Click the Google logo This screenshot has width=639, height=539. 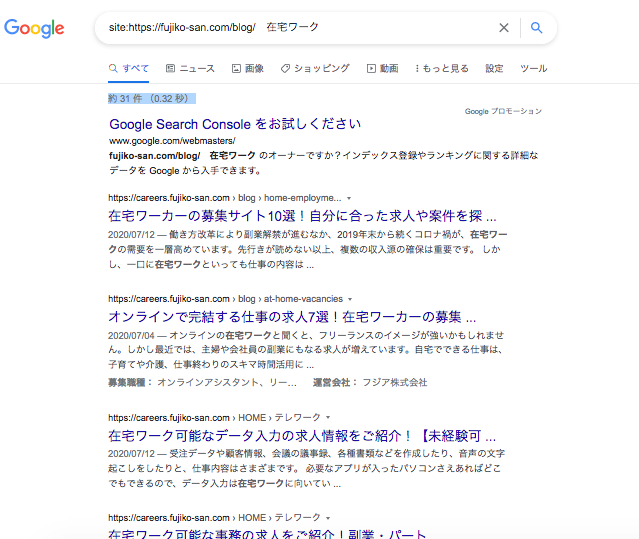pyautogui.click(x=34, y=28)
